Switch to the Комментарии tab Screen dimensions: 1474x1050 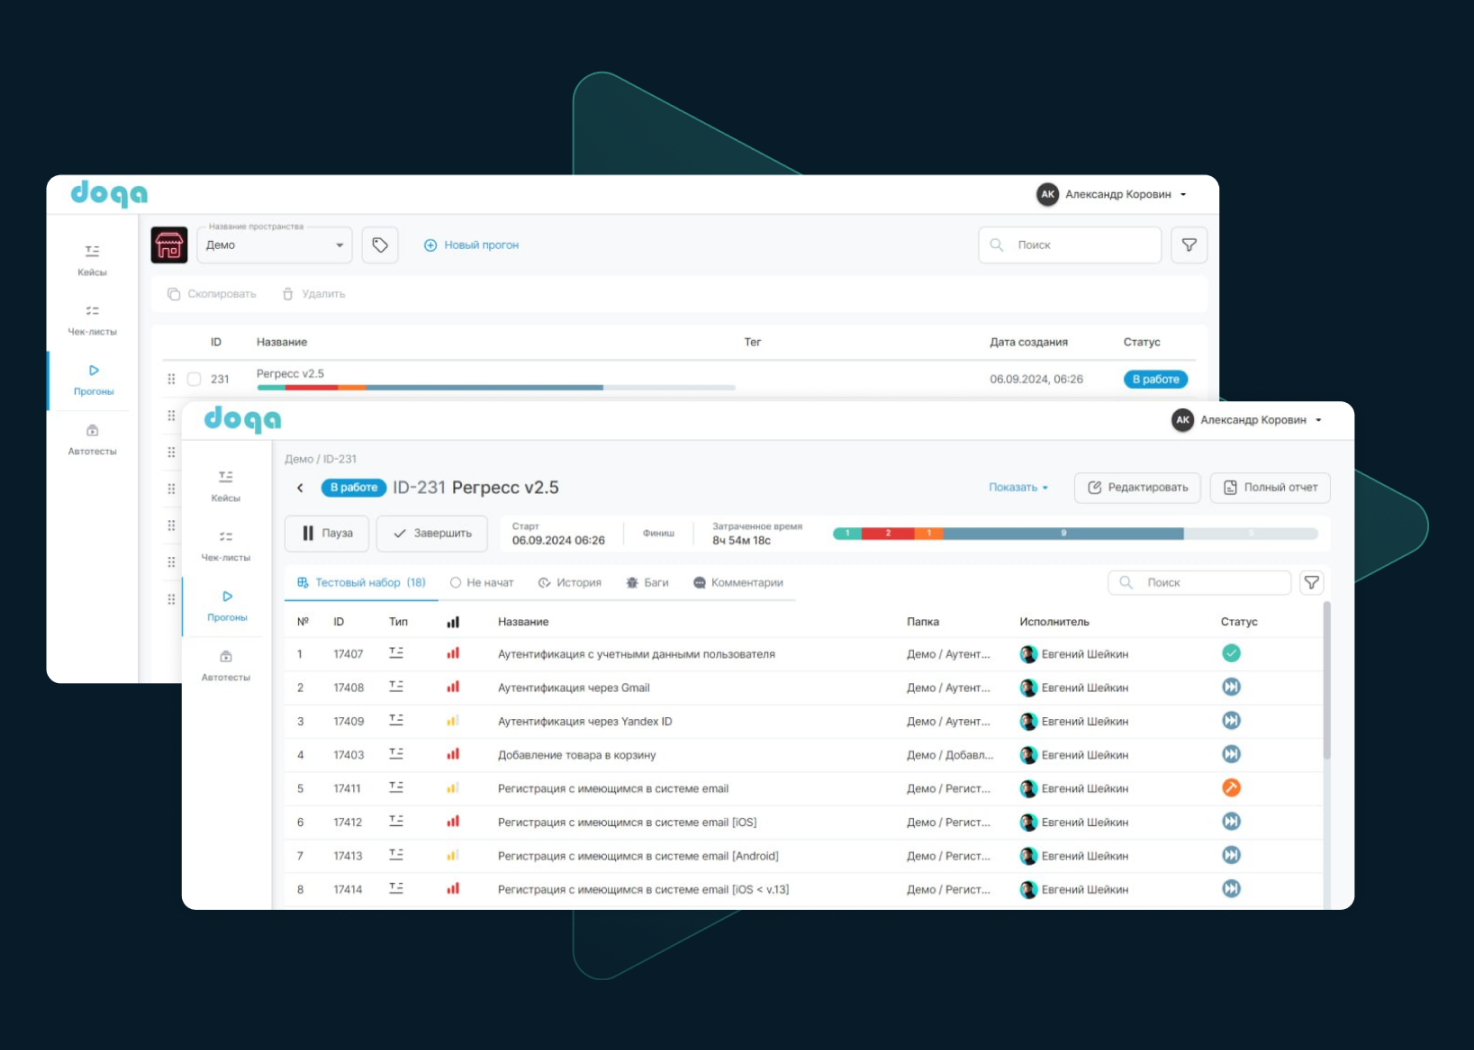[x=738, y=583]
